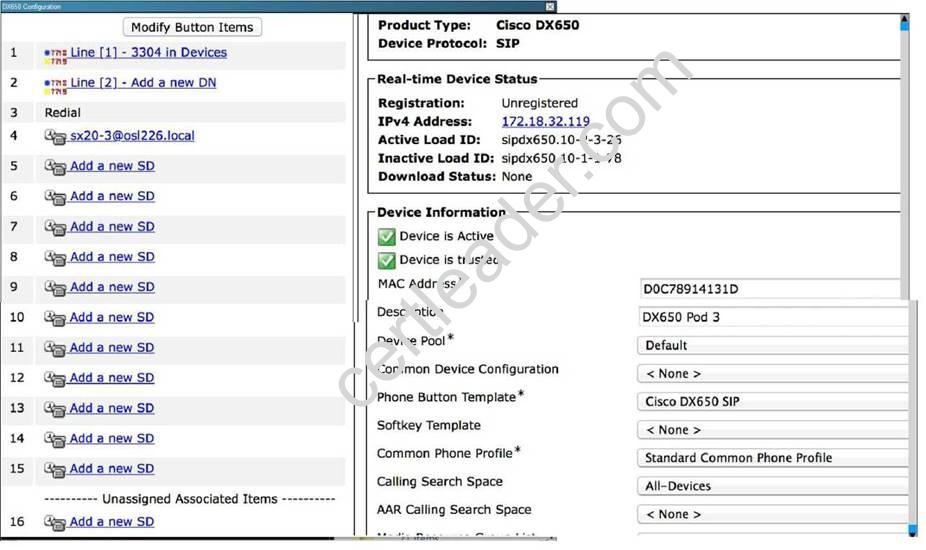Click the speed dial icon in row 6

[55, 197]
